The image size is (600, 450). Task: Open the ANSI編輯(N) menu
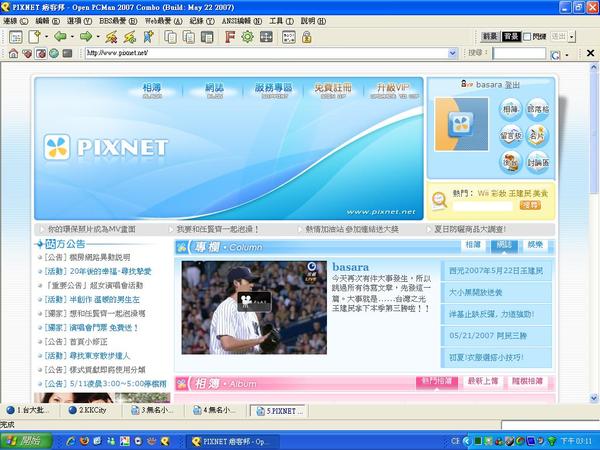[242, 21]
